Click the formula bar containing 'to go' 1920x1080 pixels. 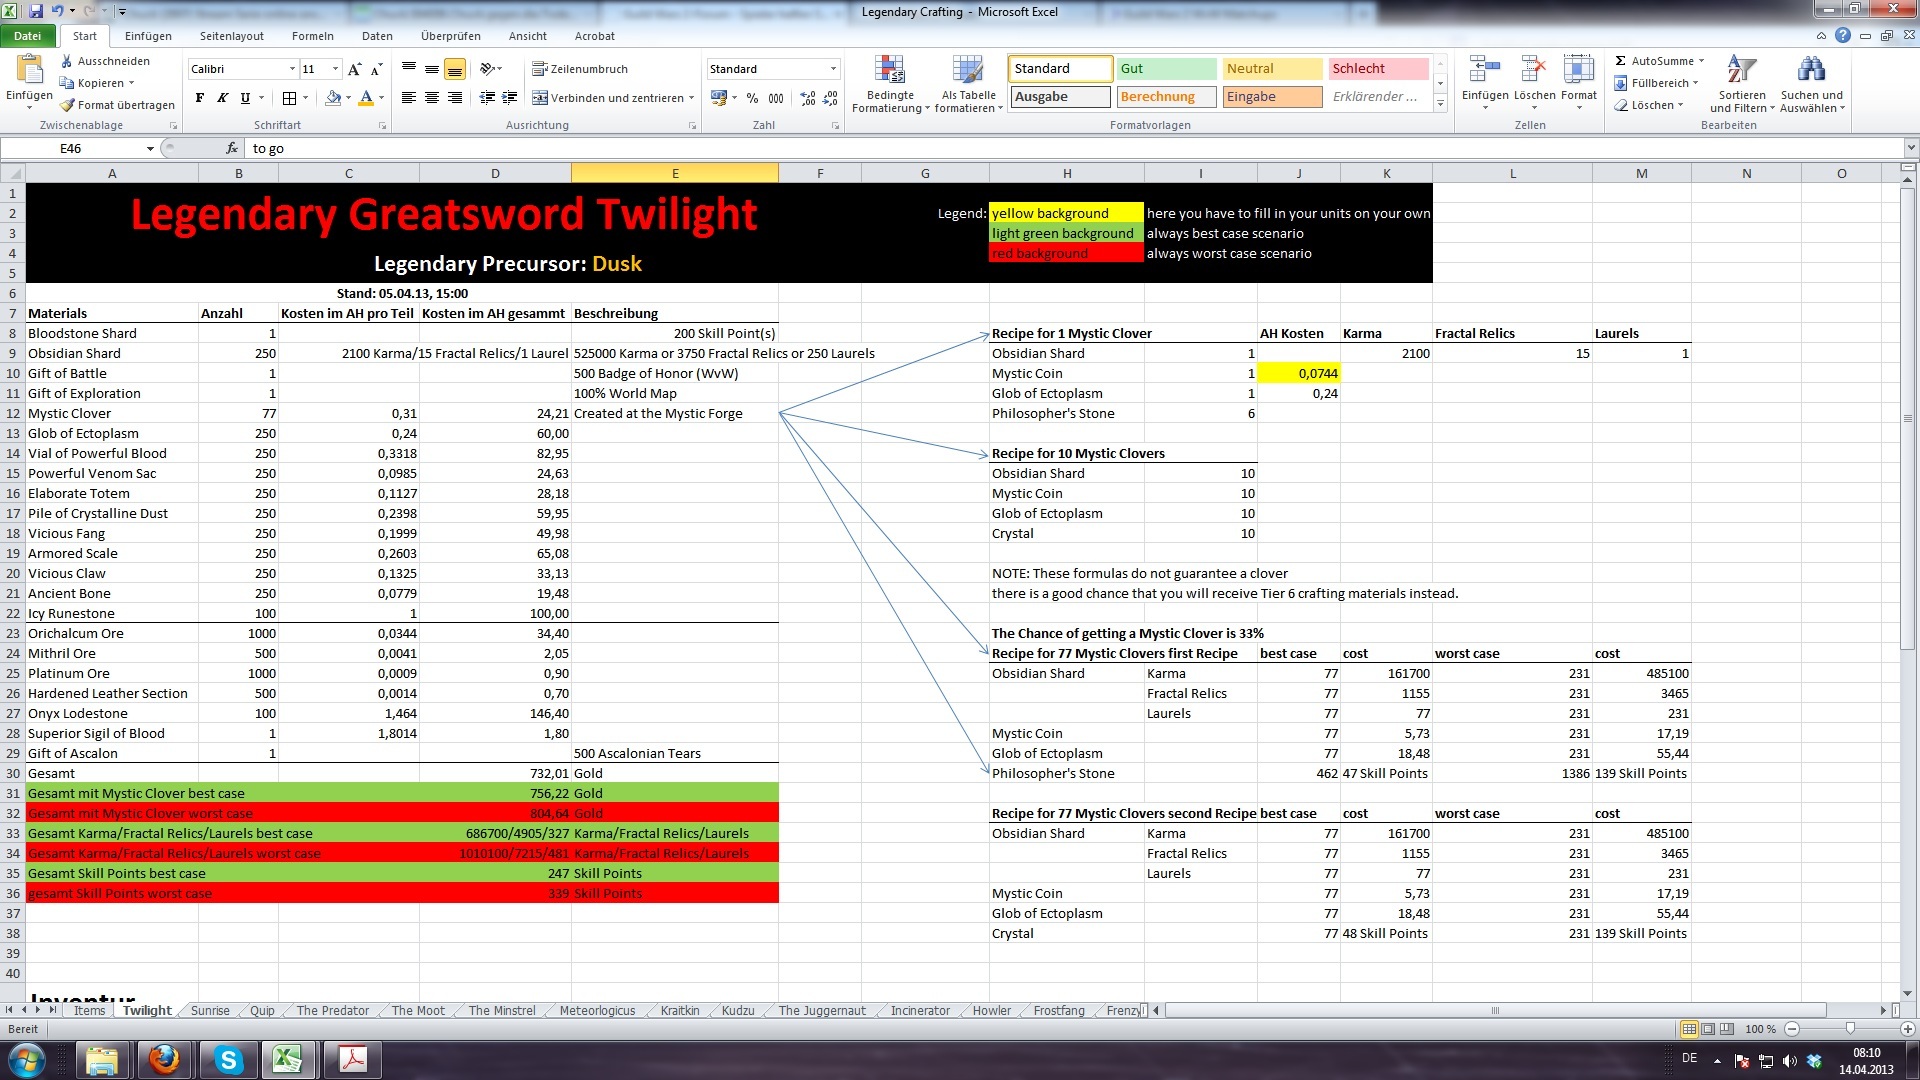pos(1075,148)
